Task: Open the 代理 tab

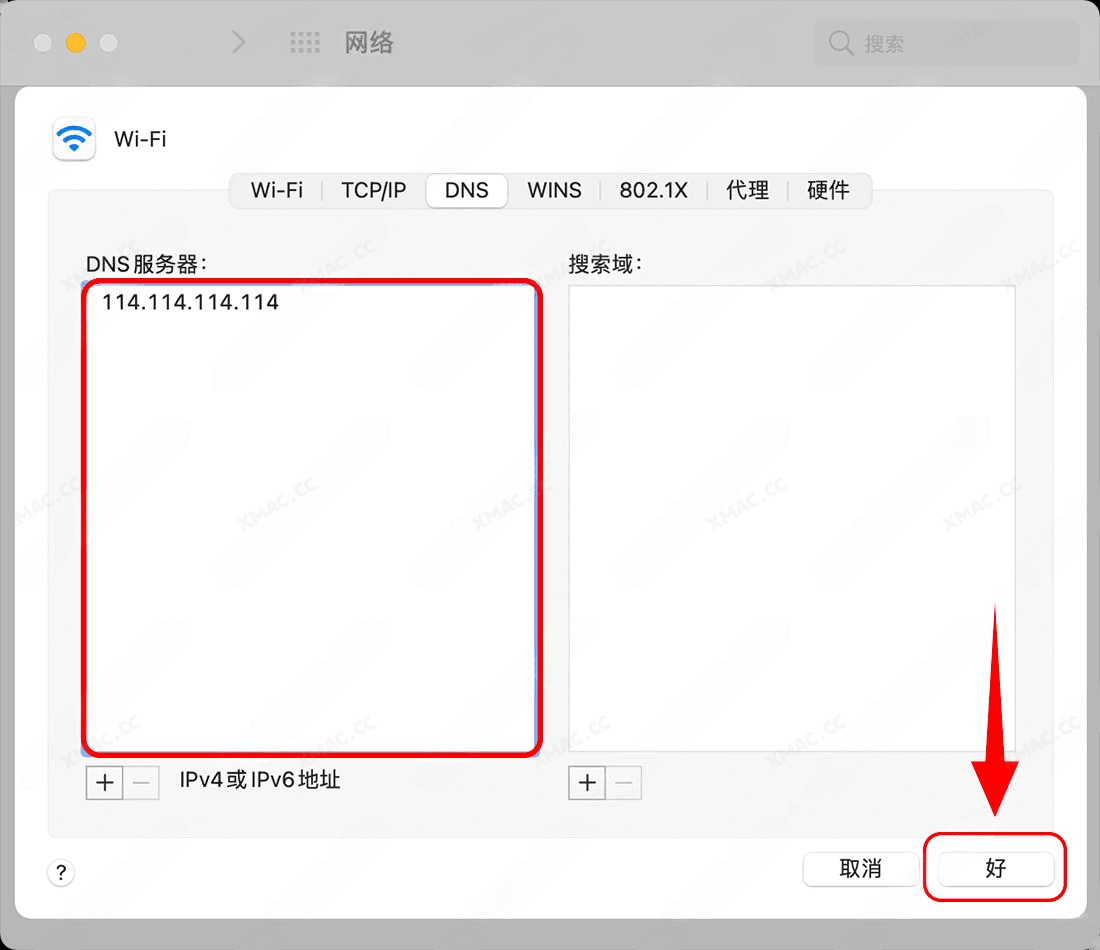Action: click(747, 190)
